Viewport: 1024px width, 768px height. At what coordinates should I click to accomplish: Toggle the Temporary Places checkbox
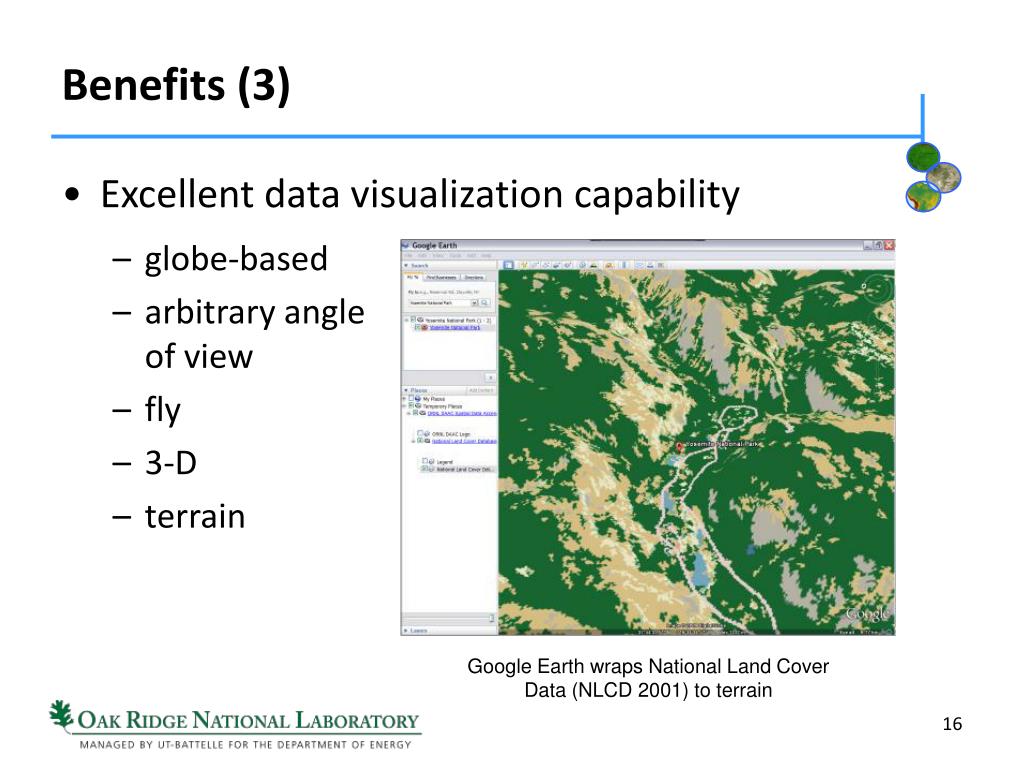click(411, 405)
